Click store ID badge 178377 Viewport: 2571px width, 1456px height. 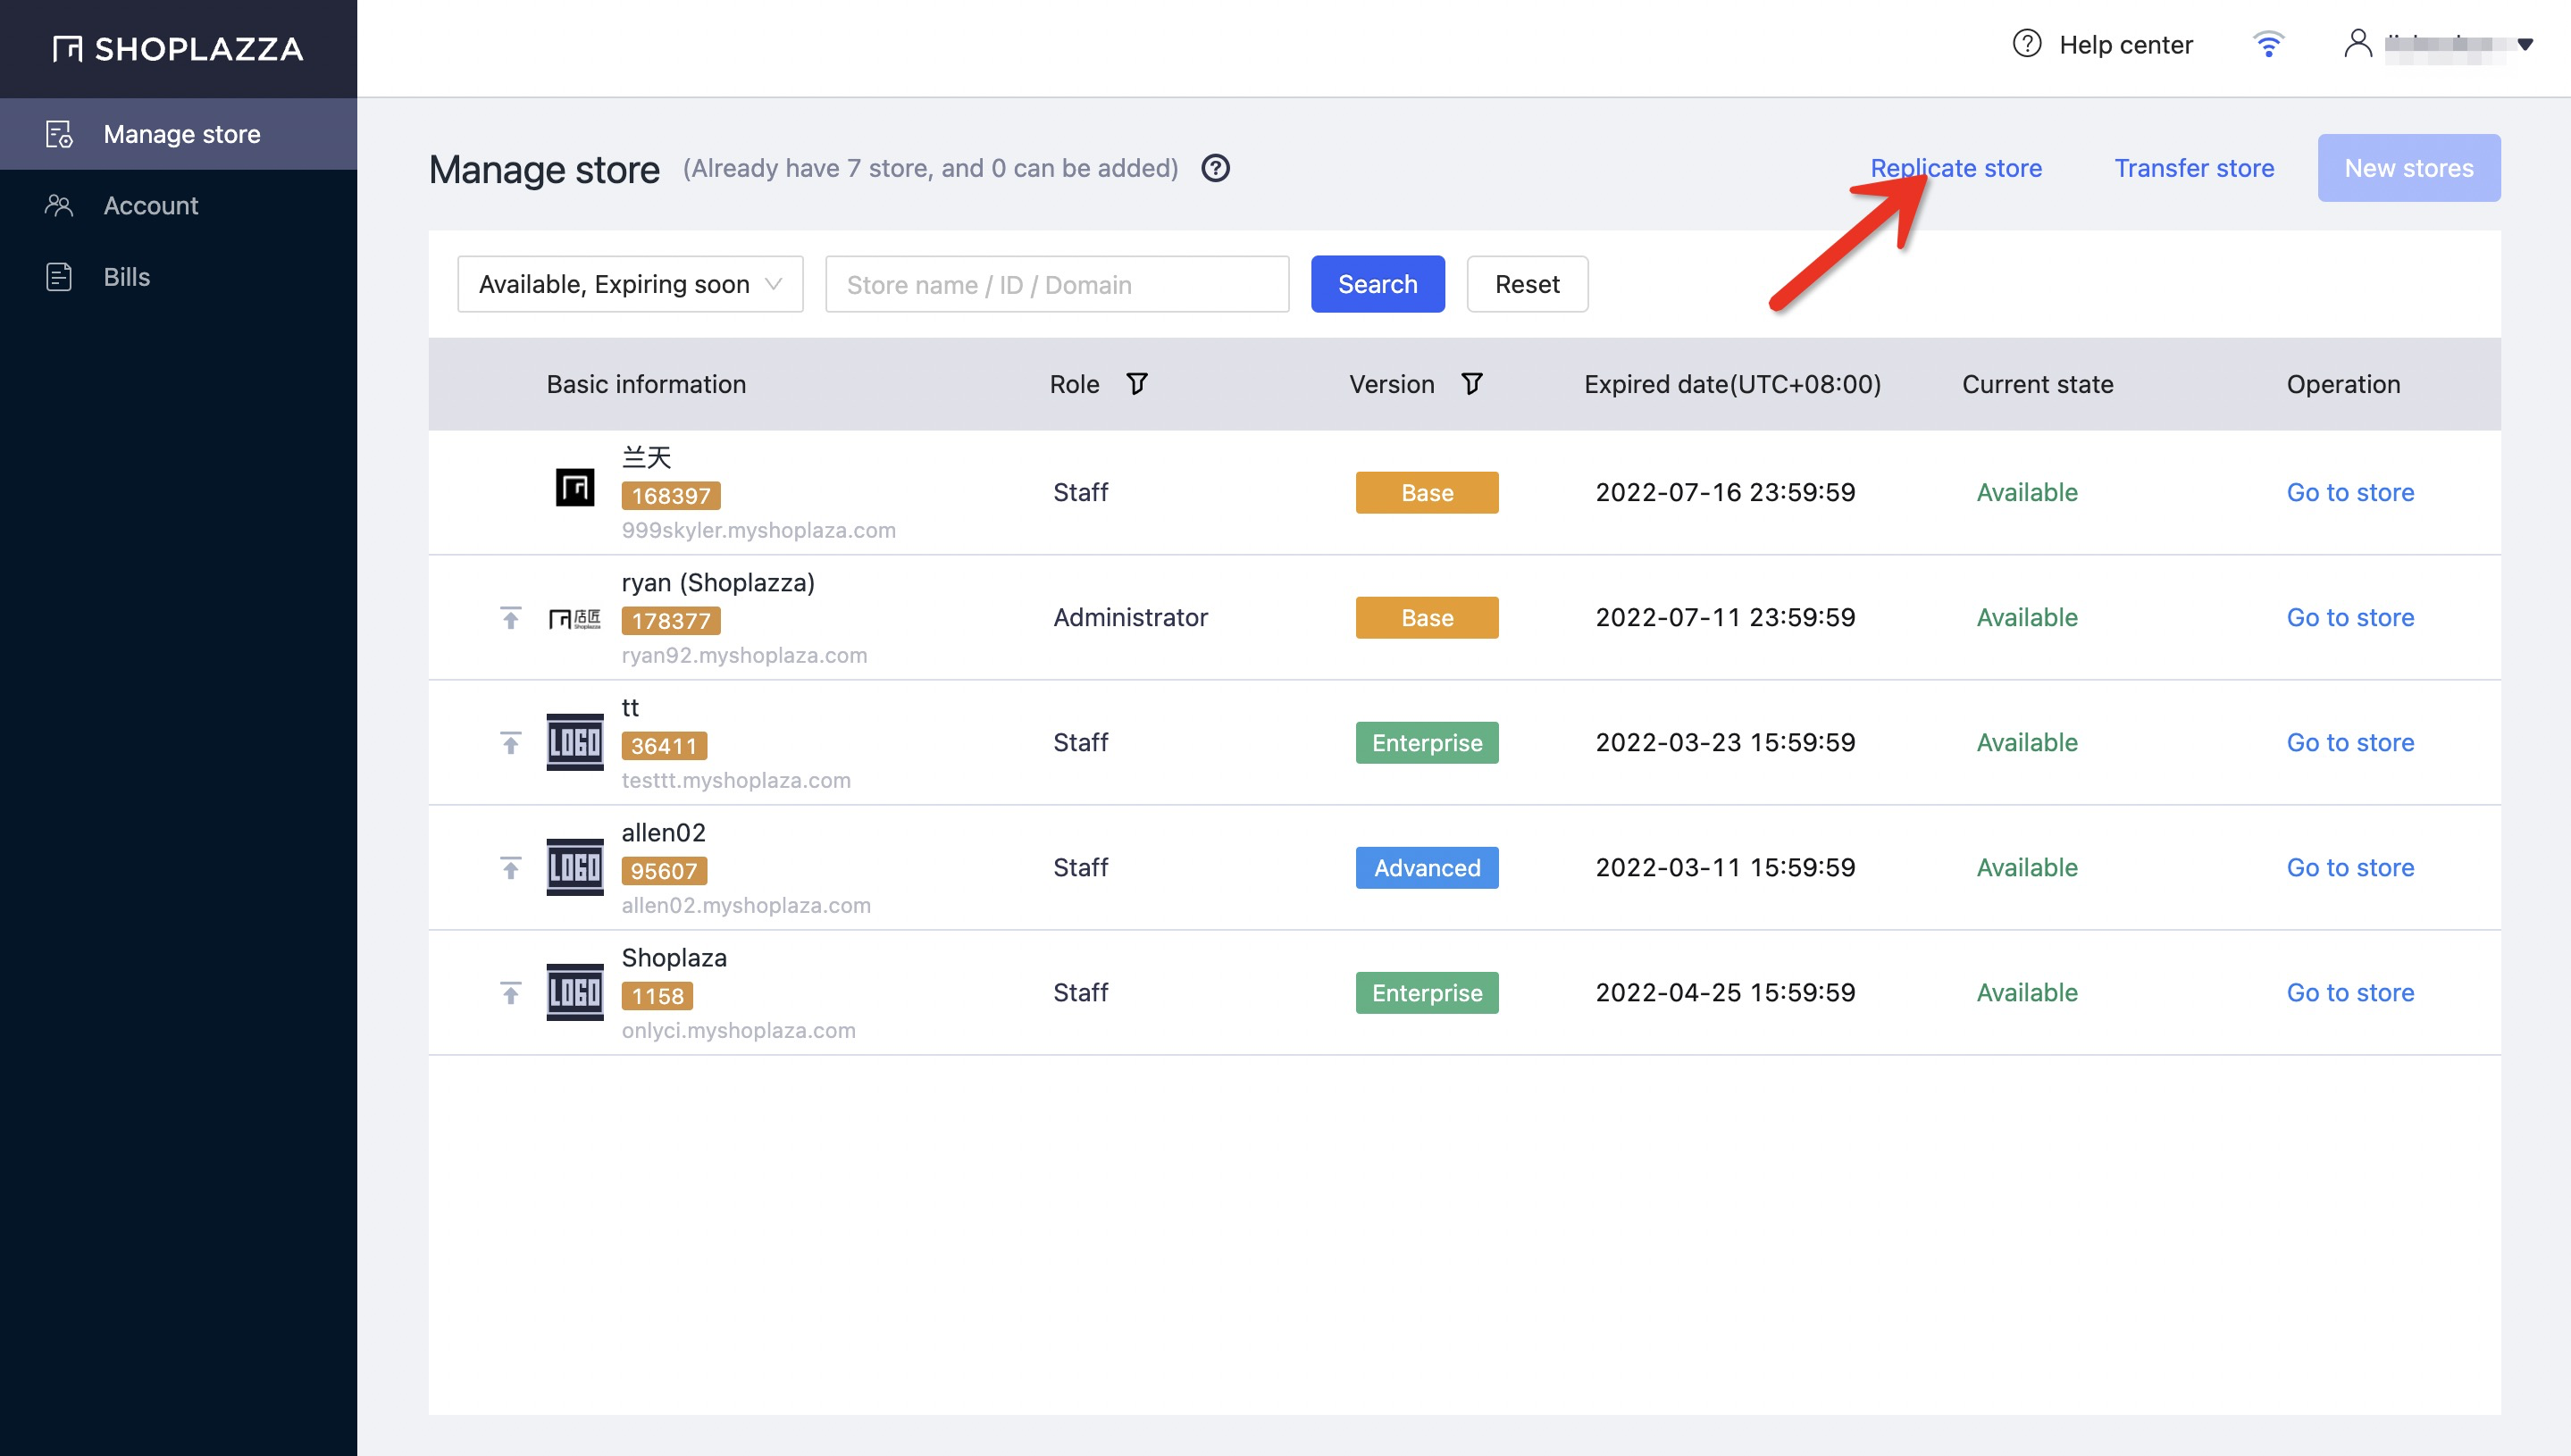[671, 621]
